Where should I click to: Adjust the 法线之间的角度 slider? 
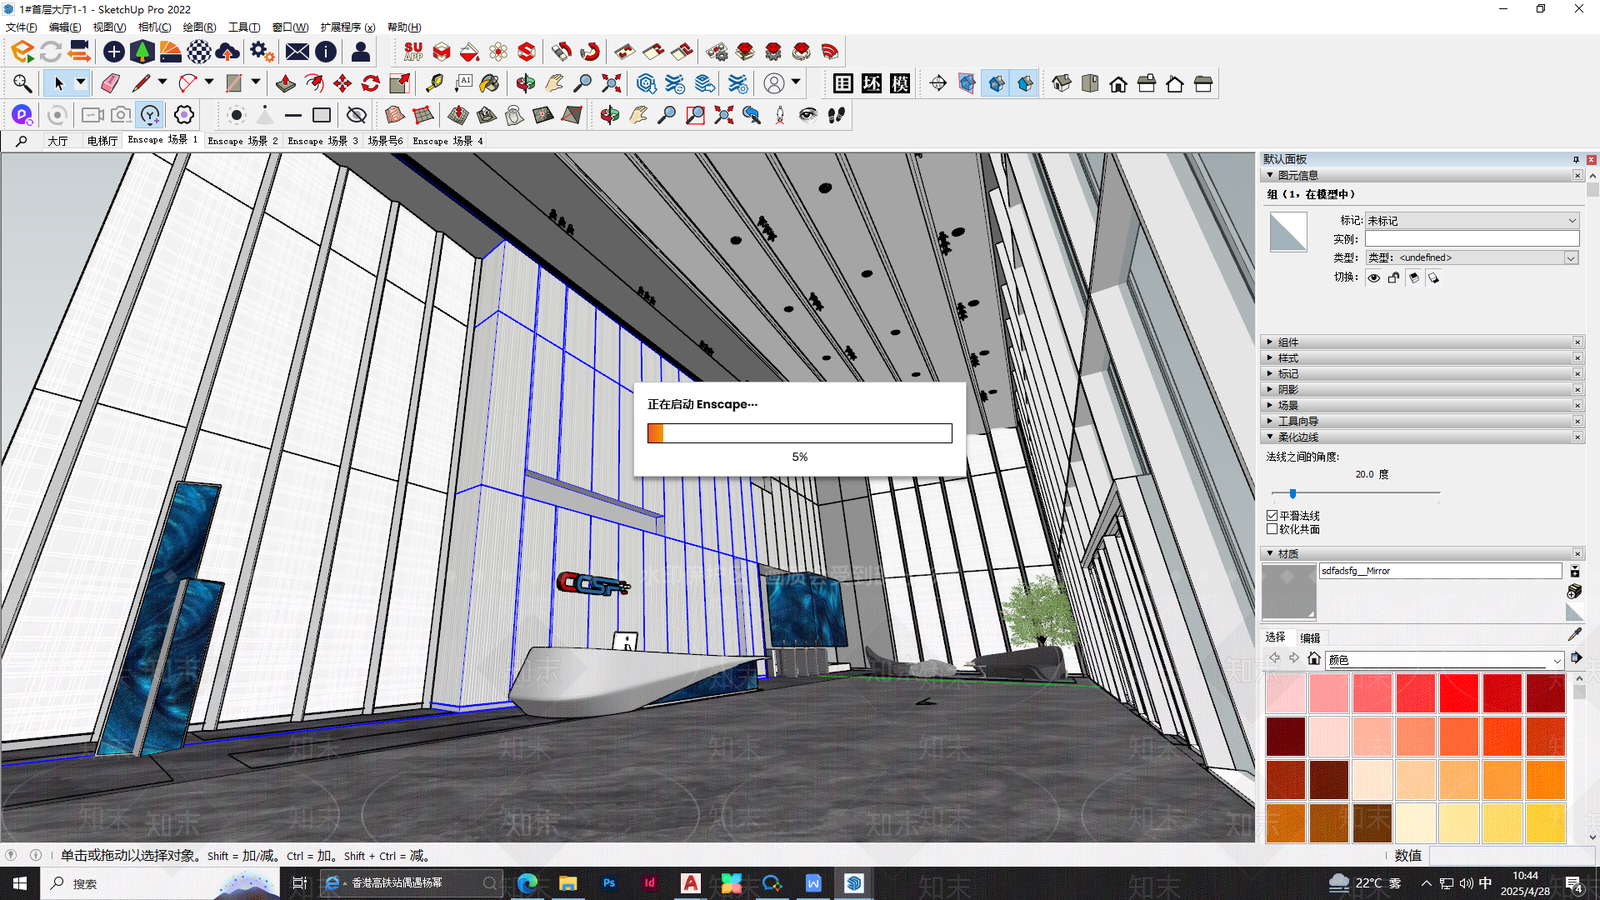1292,493
